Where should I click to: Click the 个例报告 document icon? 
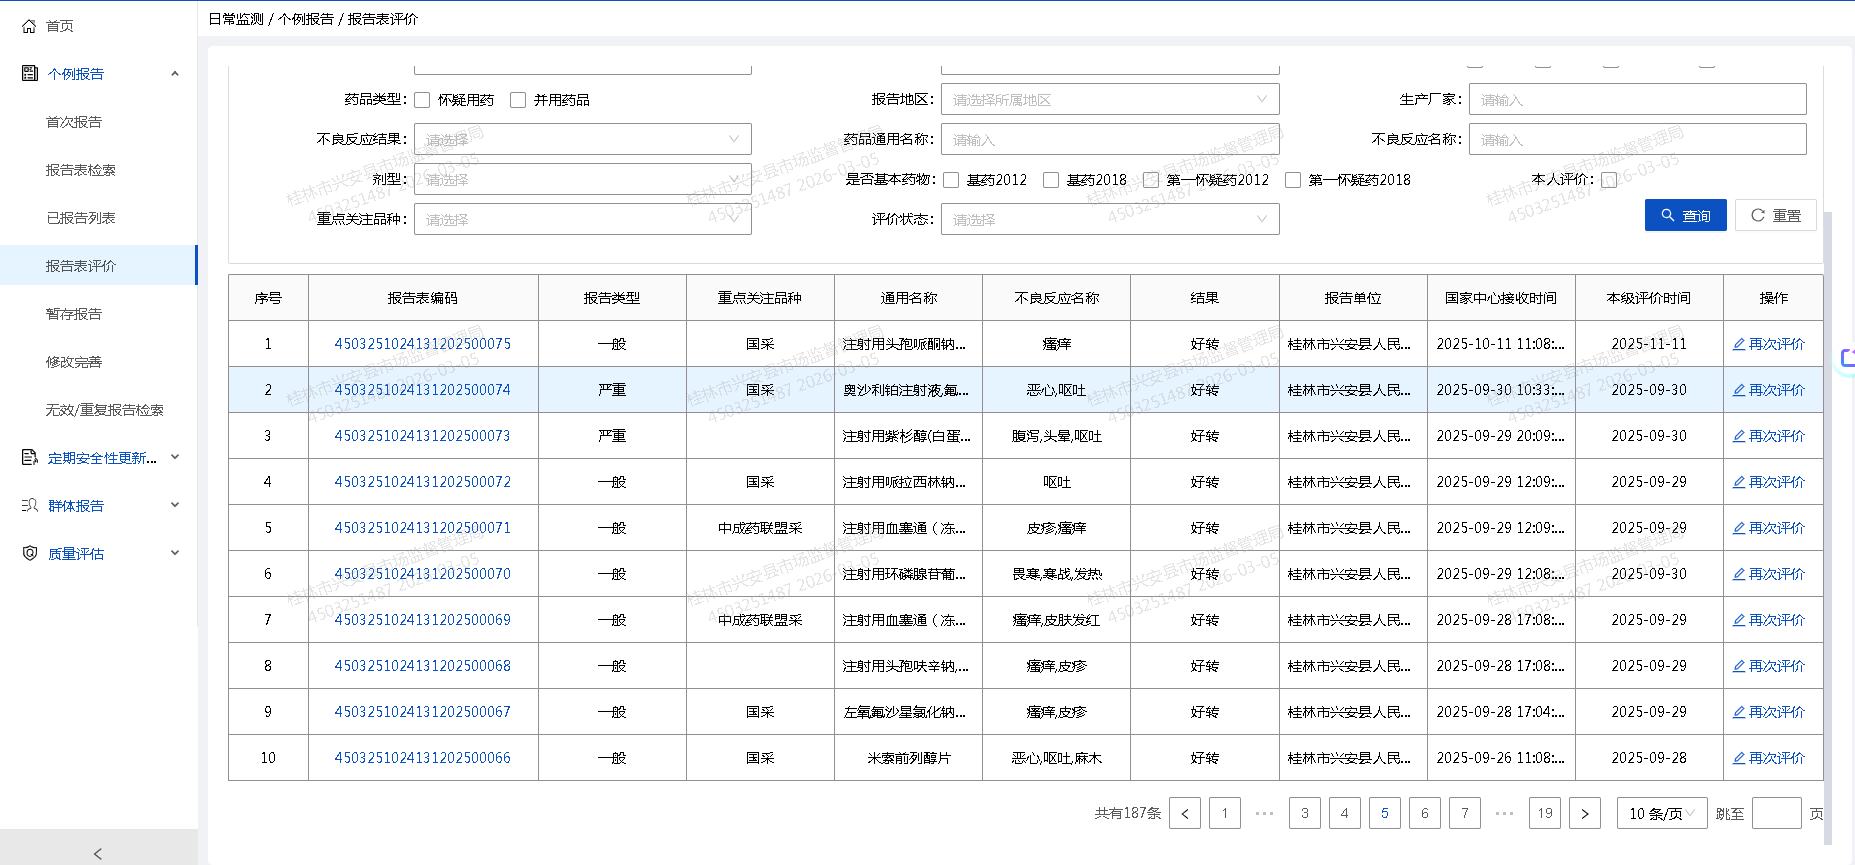coord(29,73)
